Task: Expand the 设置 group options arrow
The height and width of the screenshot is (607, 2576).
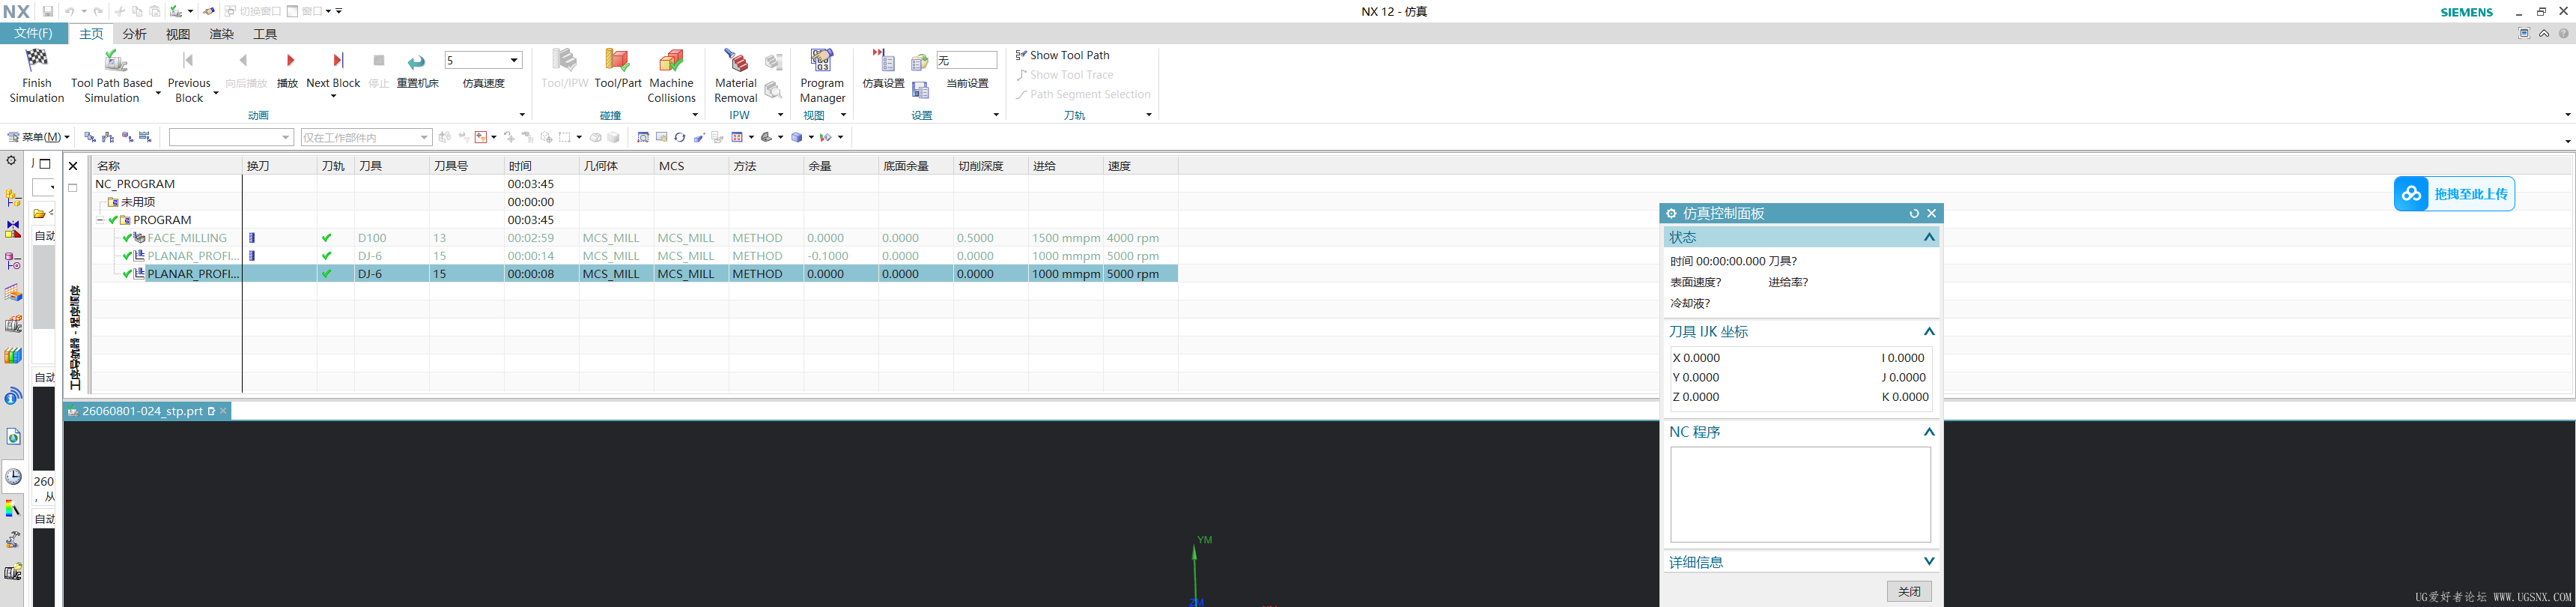Action: point(996,115)
